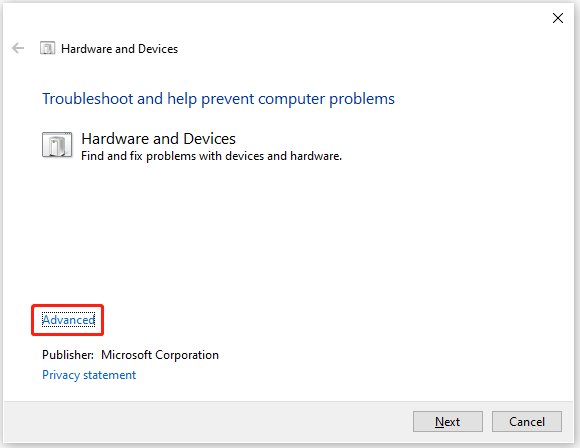Click the Find and fix problems description
This screenshot has width=580, height=448.
[211, 156]
